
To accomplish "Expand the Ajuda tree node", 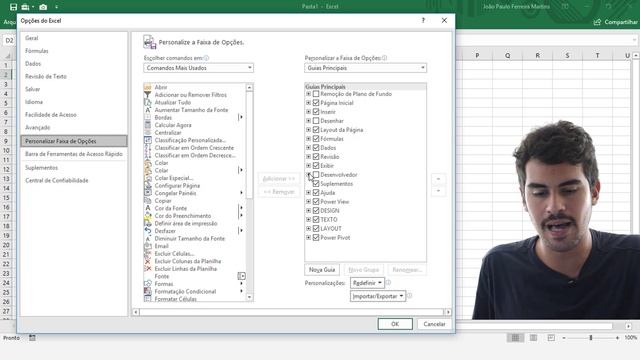I will pos(309,193).
